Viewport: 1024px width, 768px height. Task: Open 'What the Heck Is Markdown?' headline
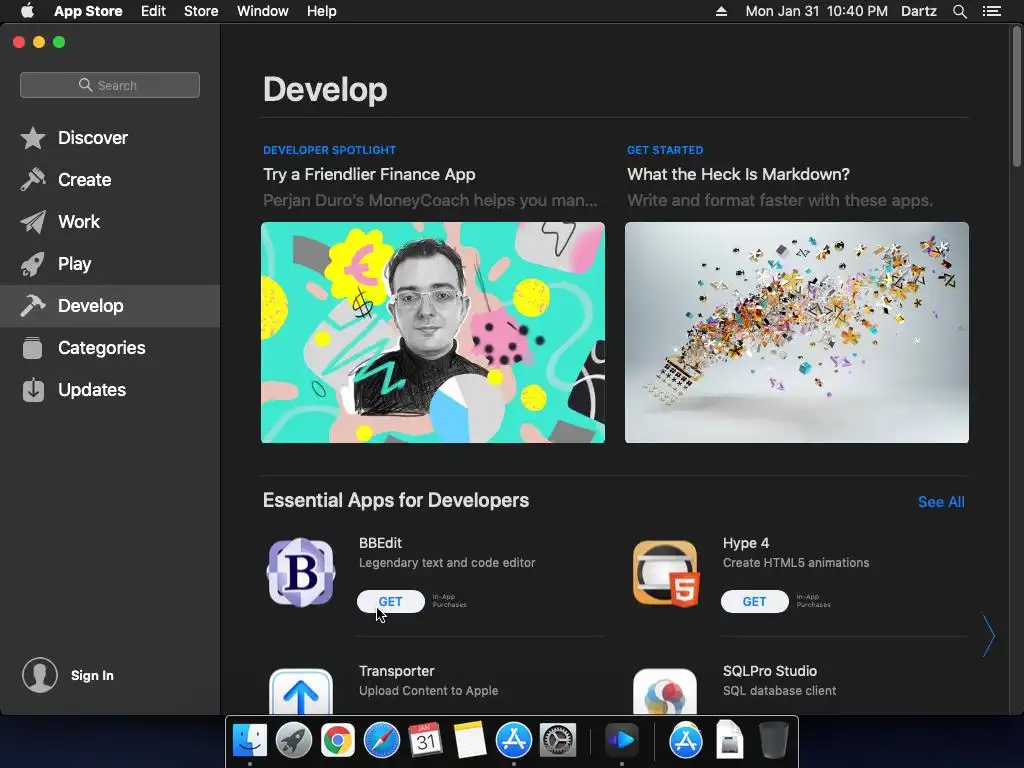(738, 174)
